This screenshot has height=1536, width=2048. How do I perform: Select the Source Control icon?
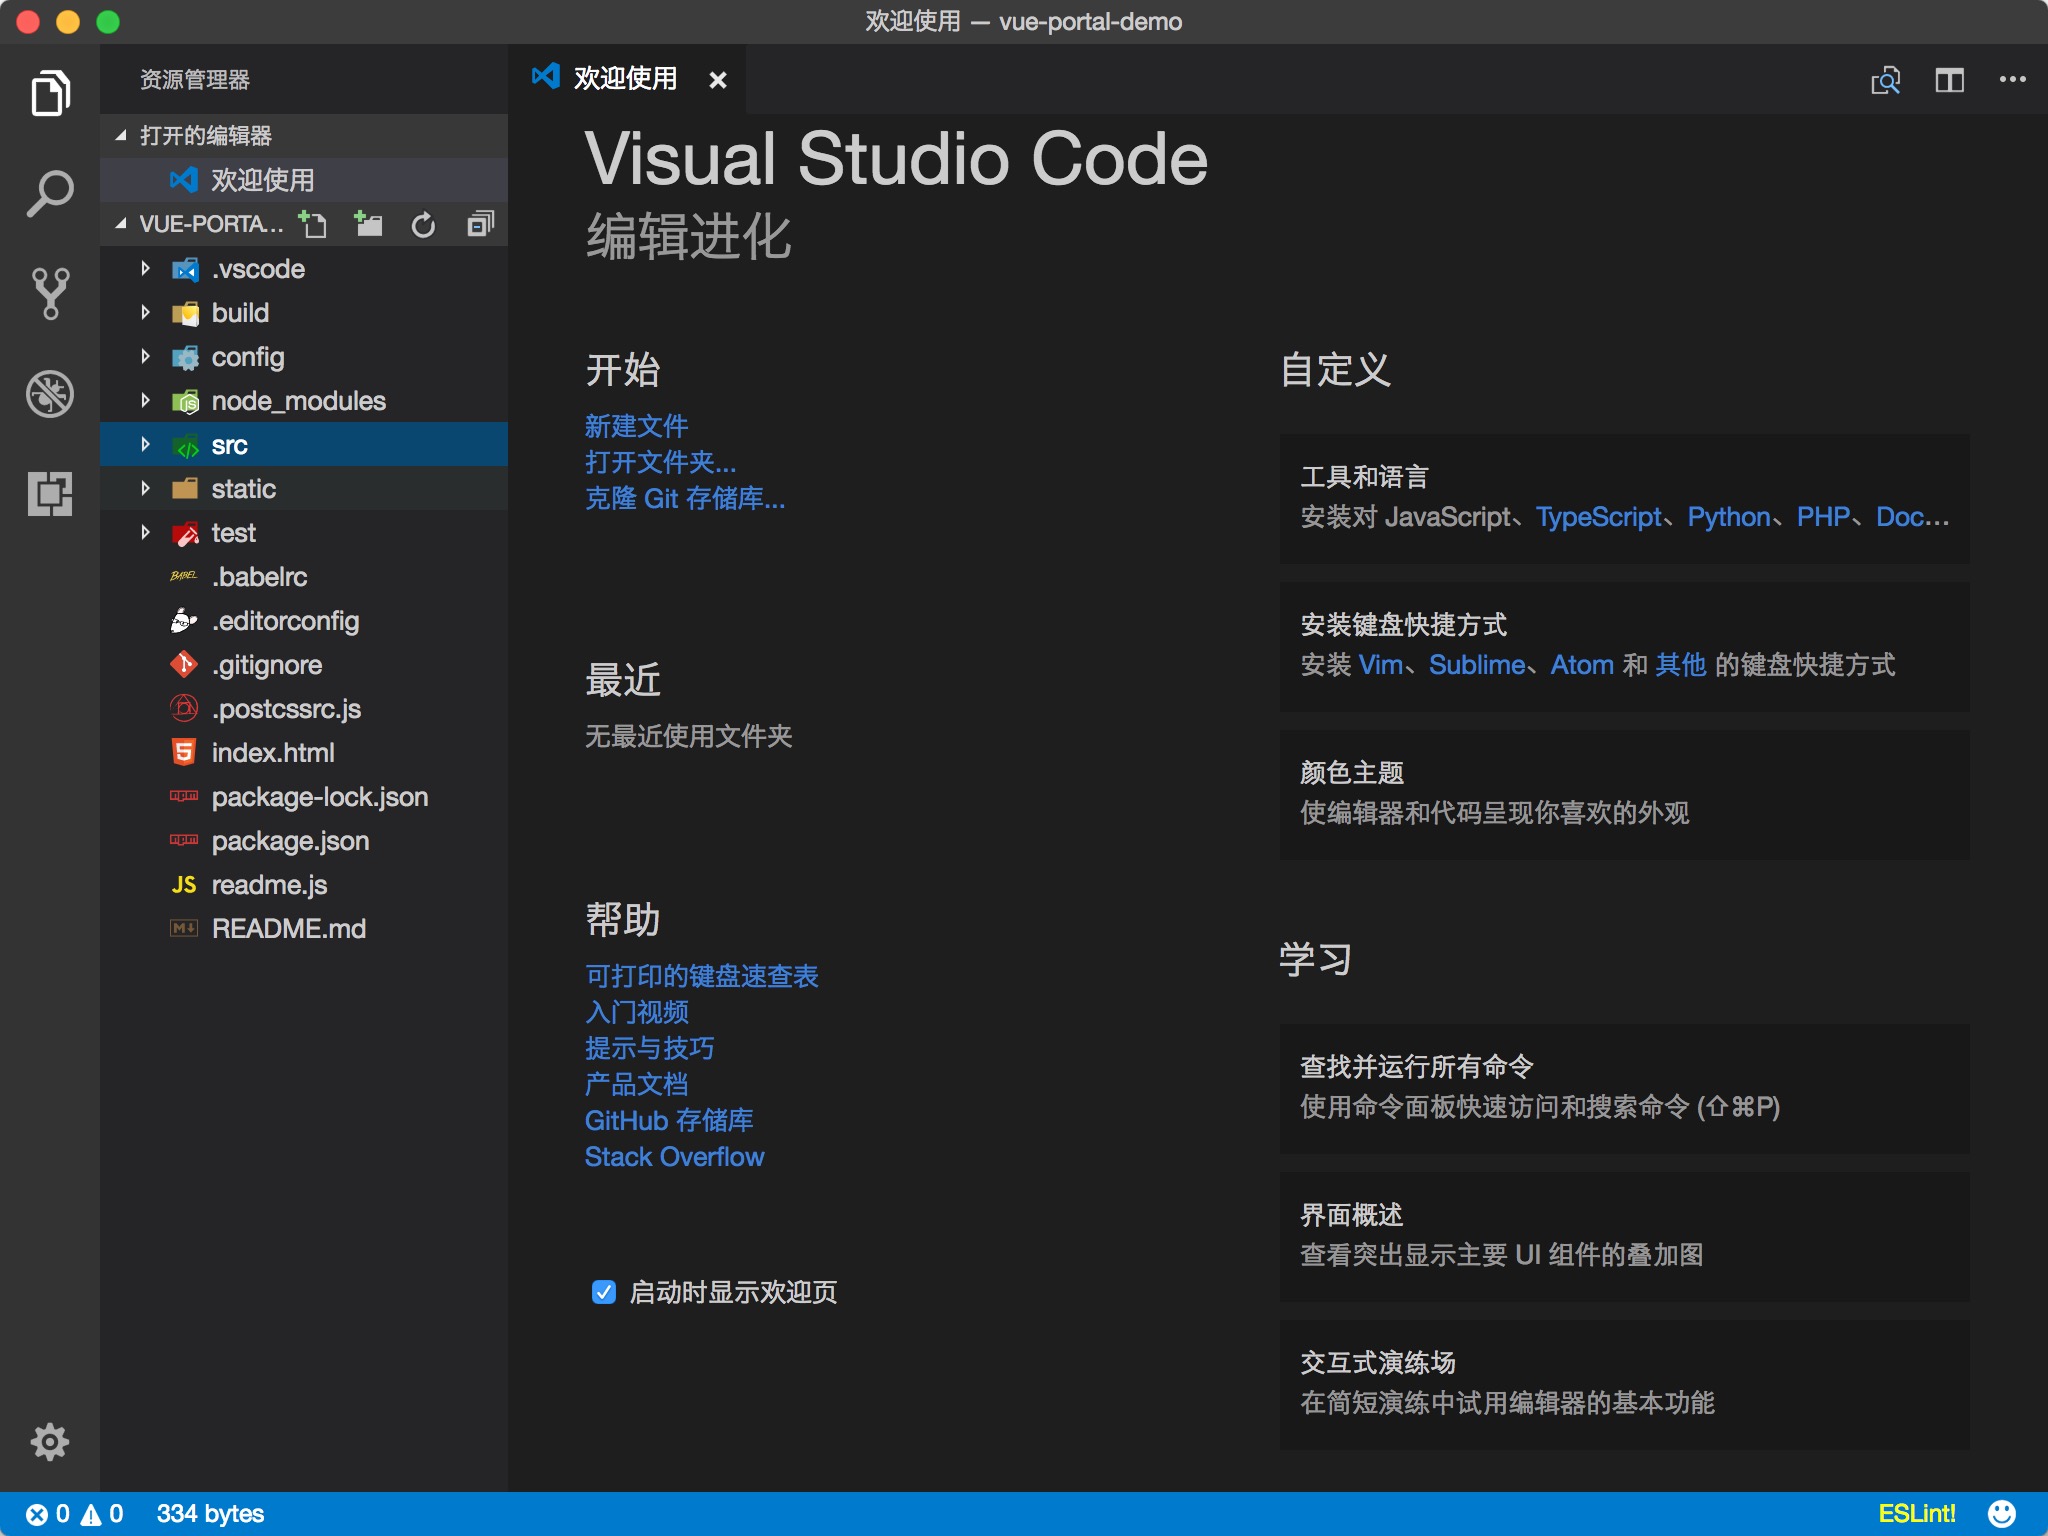click(50, 292)
